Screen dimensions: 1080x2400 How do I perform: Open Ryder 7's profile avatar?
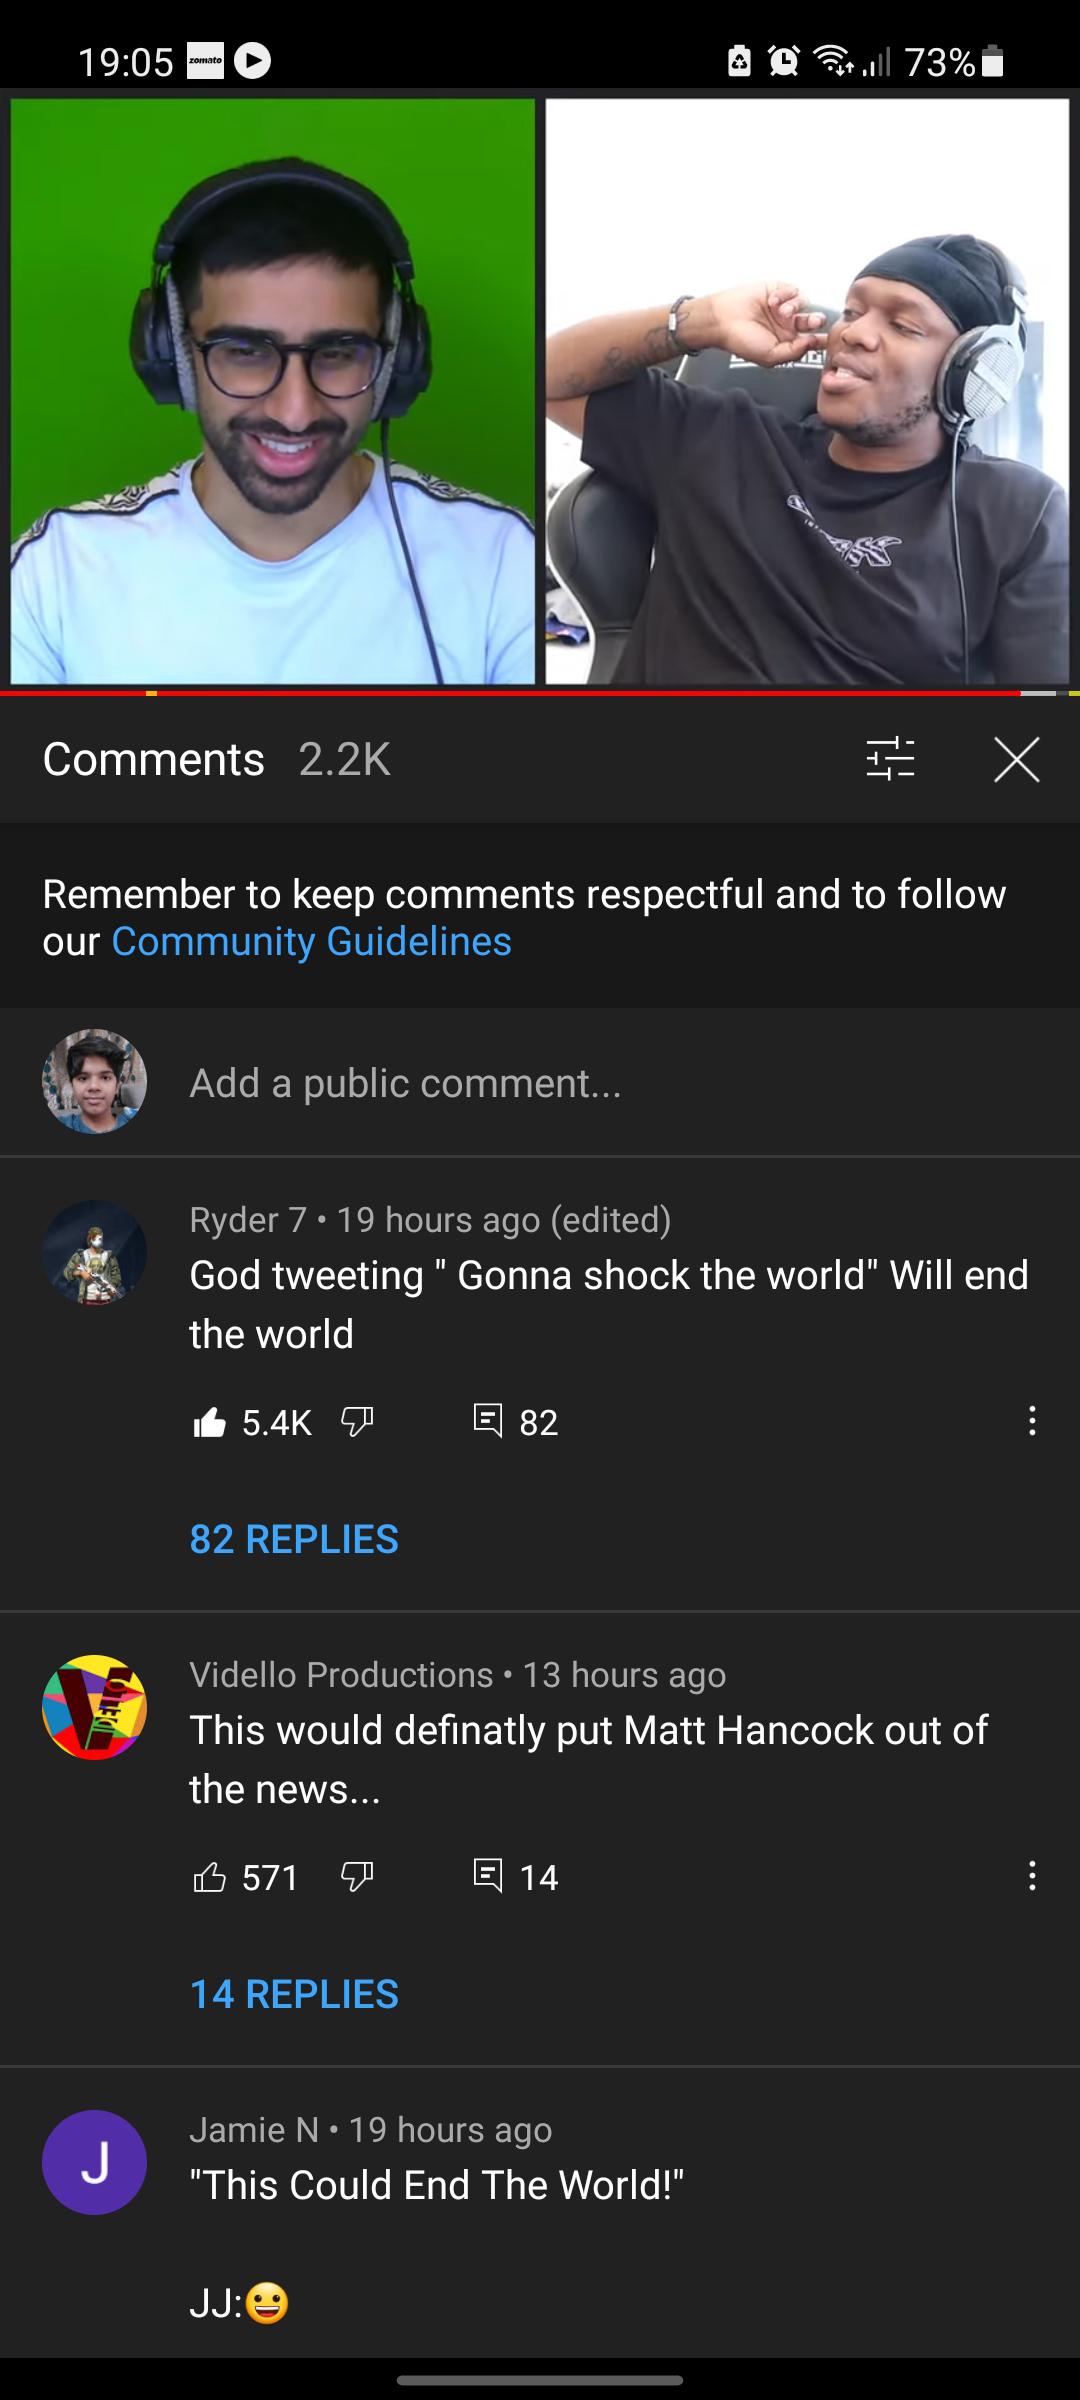tap(94, 1252)
